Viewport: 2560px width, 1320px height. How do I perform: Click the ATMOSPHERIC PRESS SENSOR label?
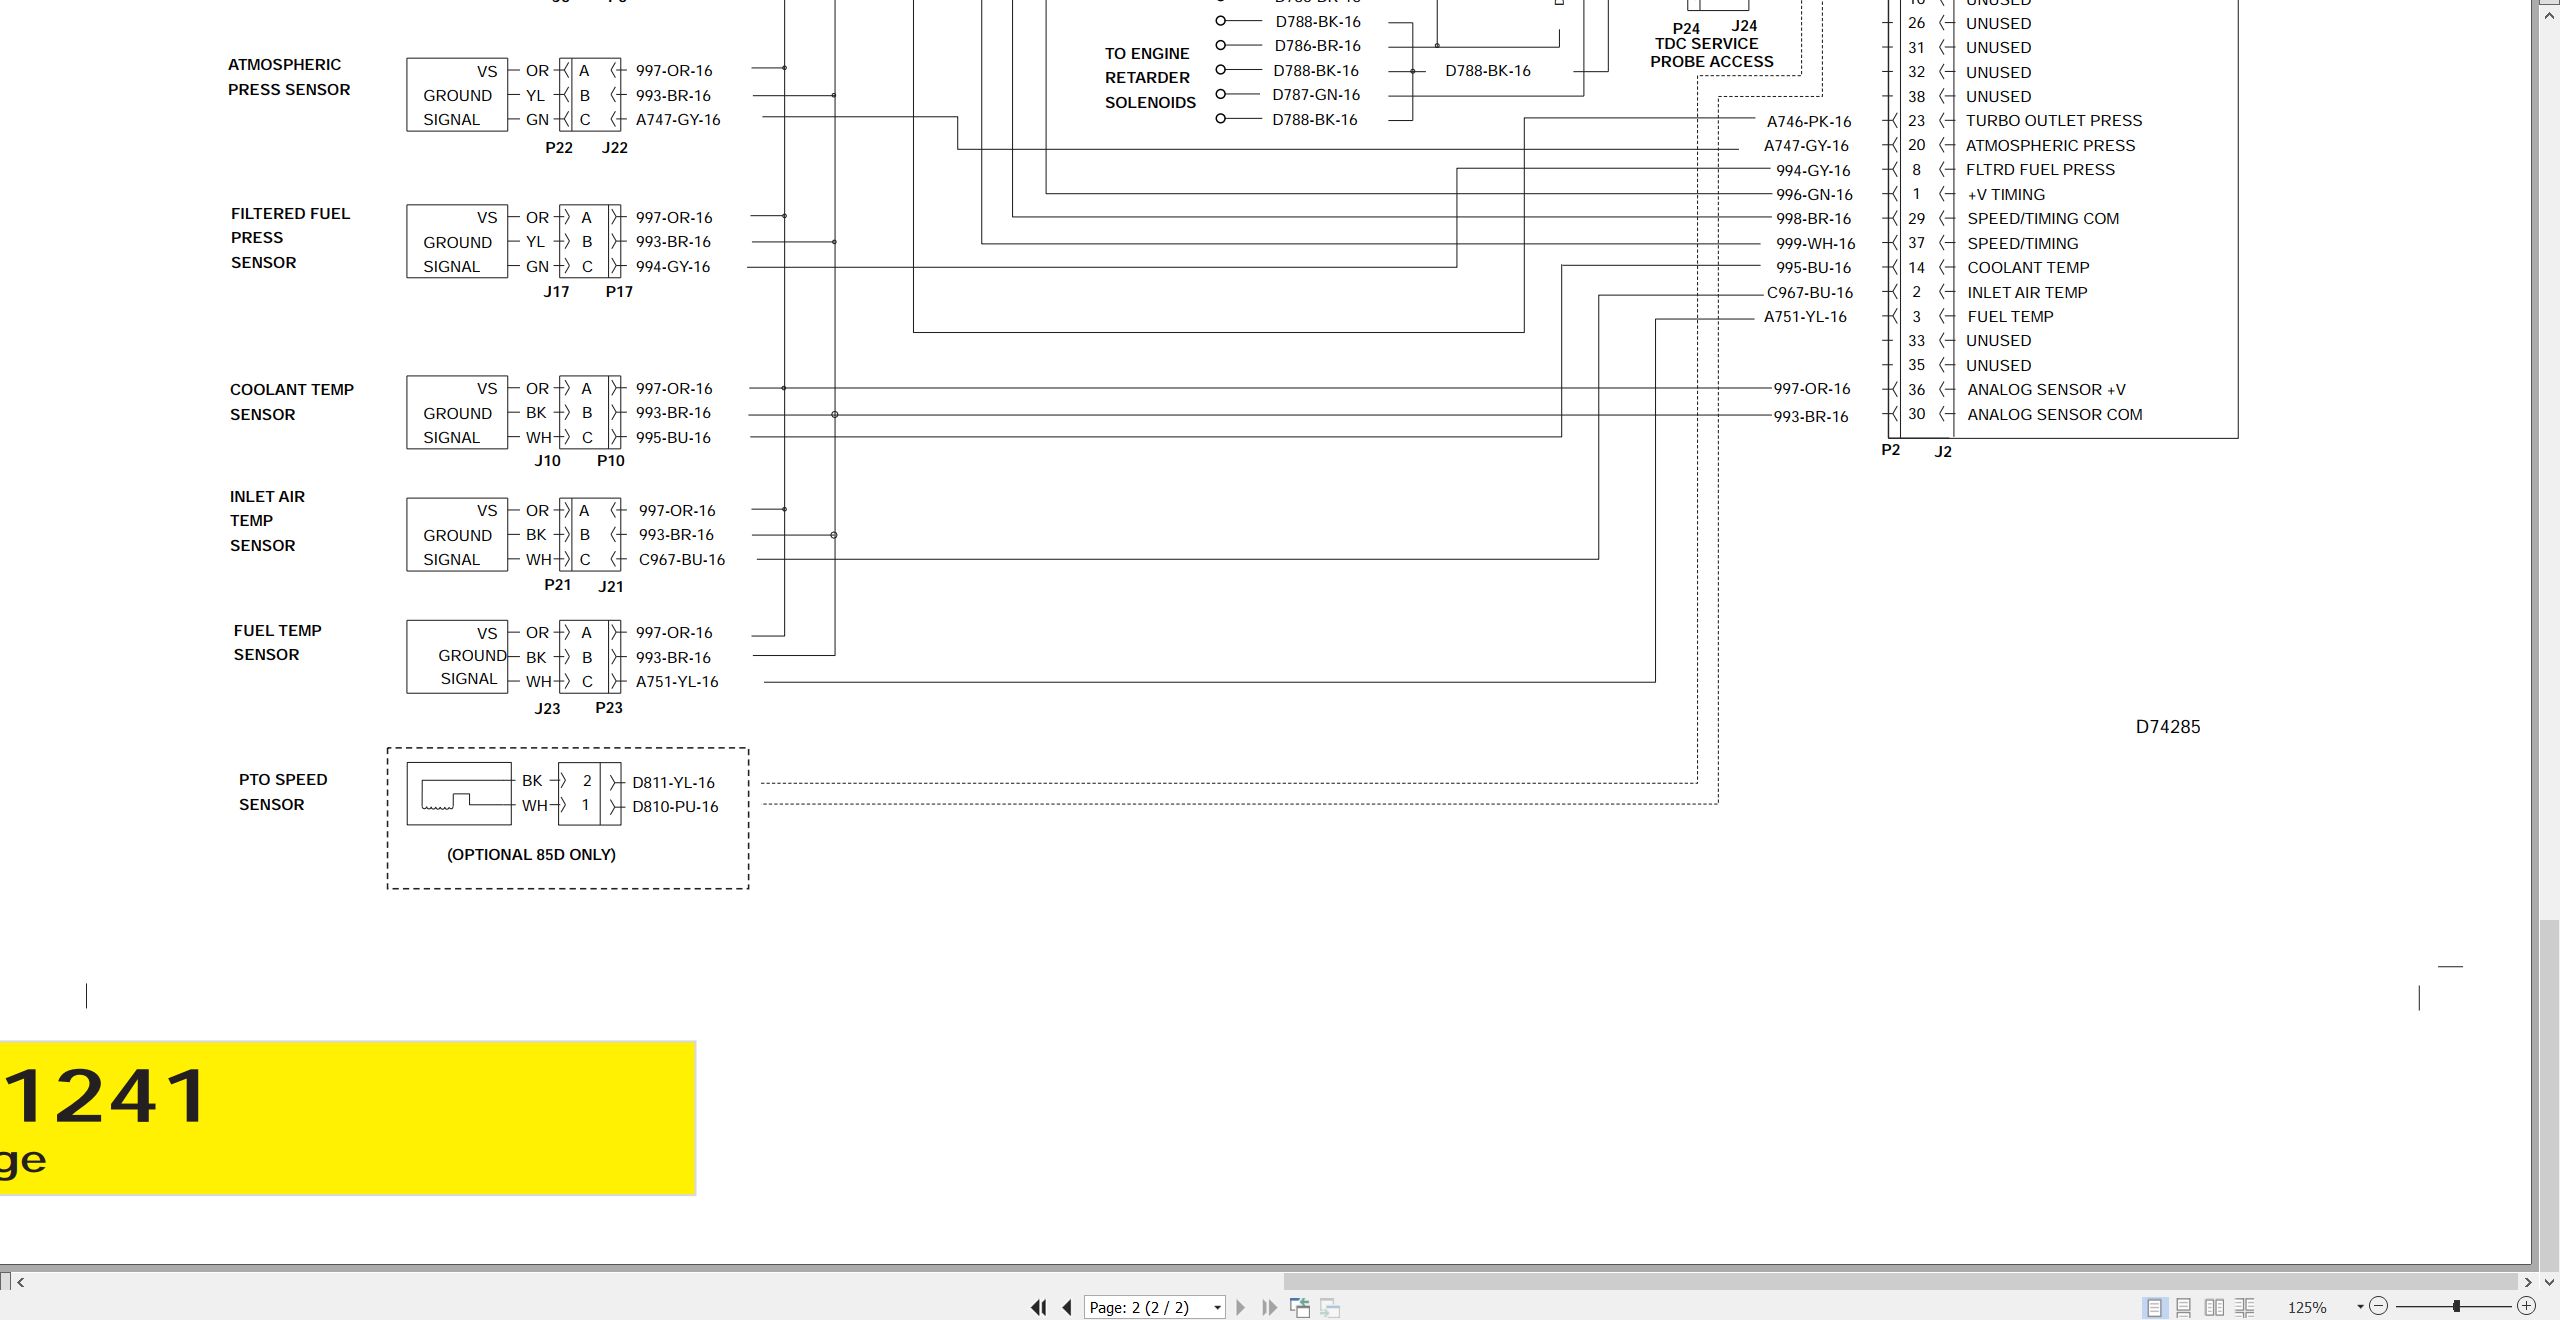coord(289,77)
